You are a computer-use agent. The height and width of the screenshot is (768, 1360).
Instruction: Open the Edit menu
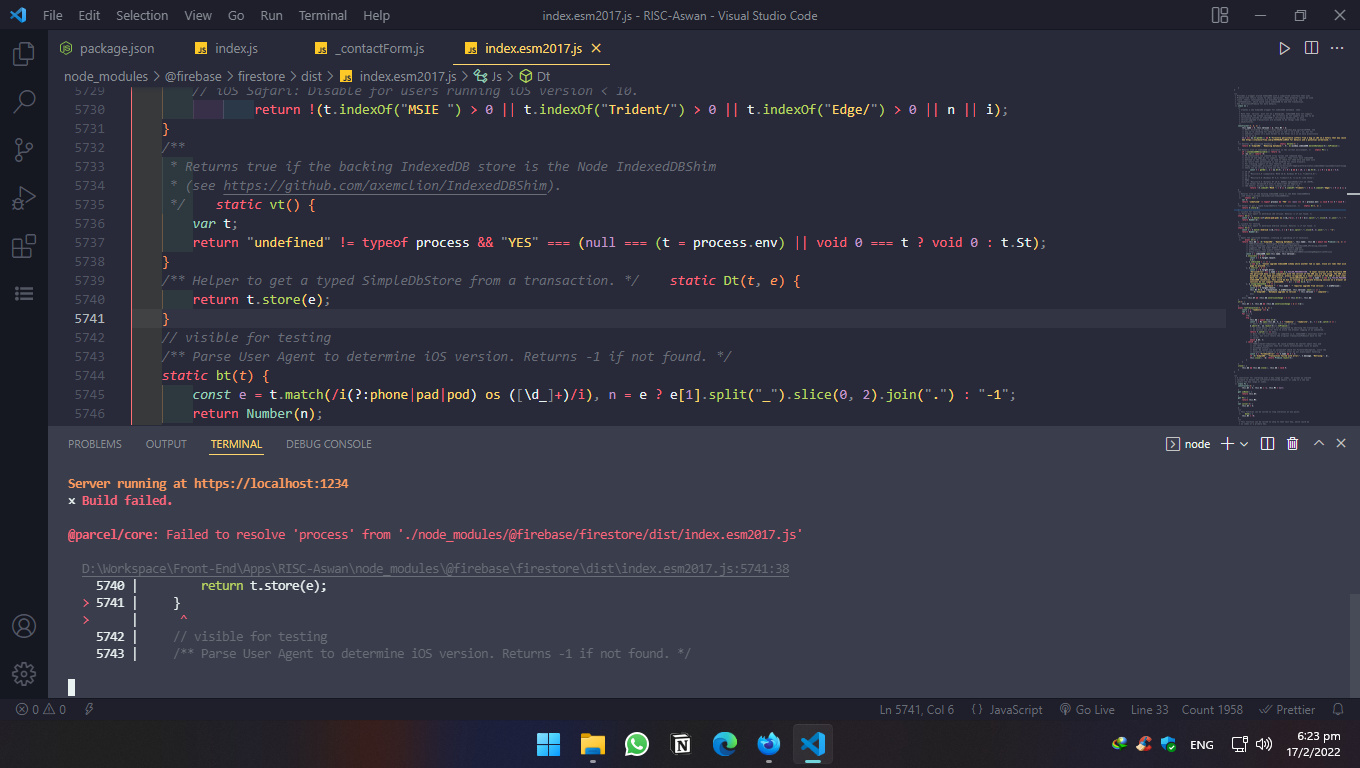click(89, 15)
